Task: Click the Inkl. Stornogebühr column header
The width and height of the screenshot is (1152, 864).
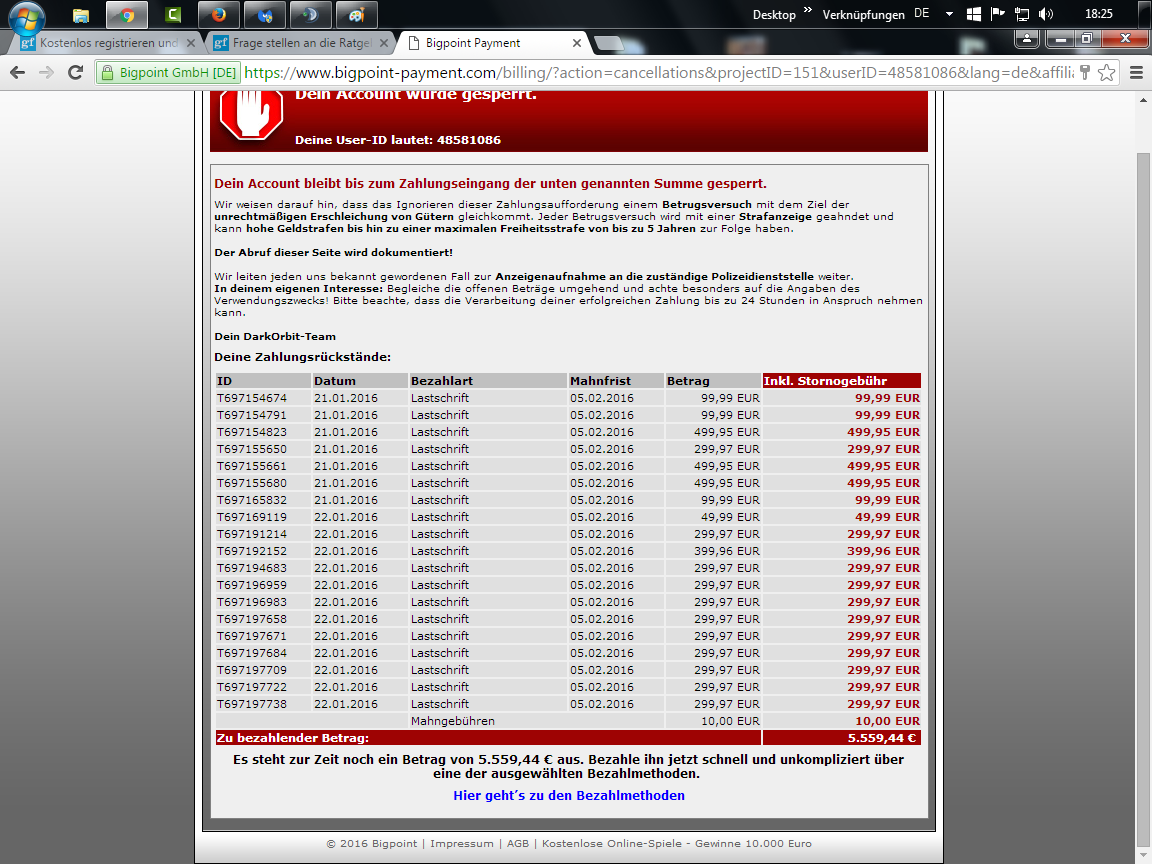Action: click(841, 381)
